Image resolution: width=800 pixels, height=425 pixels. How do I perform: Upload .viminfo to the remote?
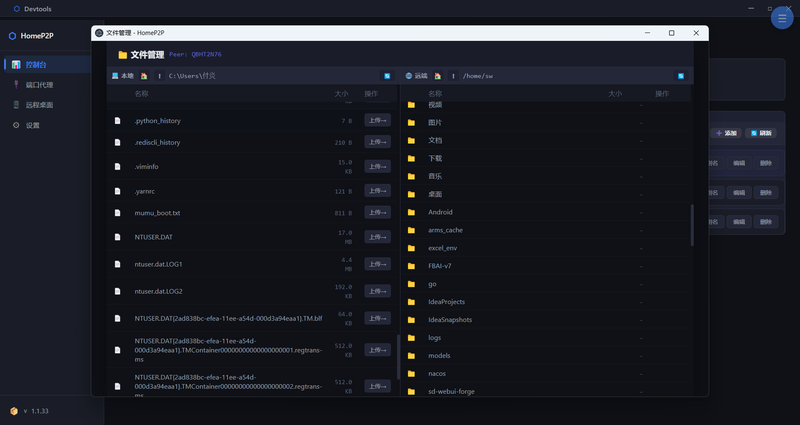point(378,166)
